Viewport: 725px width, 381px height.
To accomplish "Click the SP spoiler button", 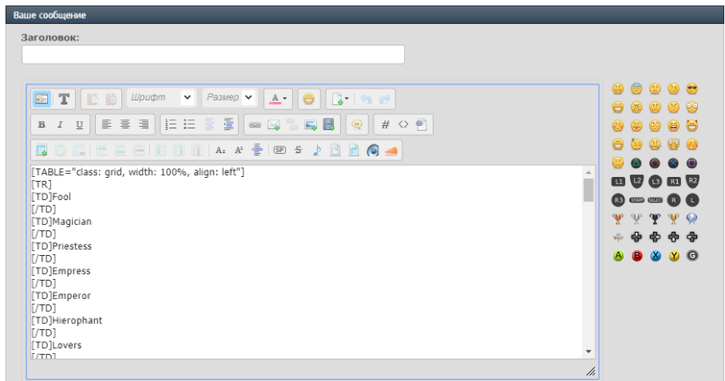I will pos(280,150).
